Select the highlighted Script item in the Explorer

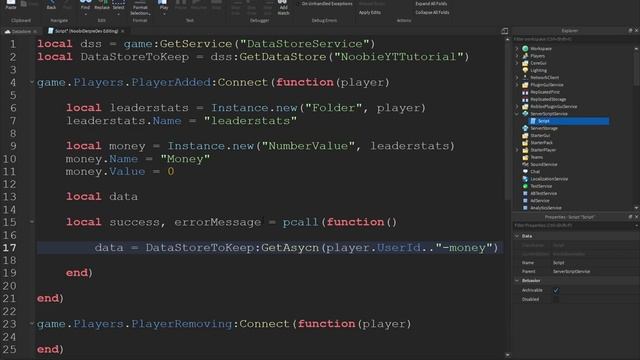click(x=569, y=121)
